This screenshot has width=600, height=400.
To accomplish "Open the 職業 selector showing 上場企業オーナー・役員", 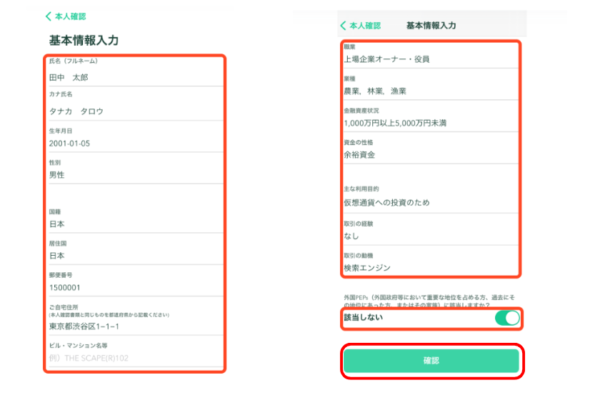I will coord(430,59).
